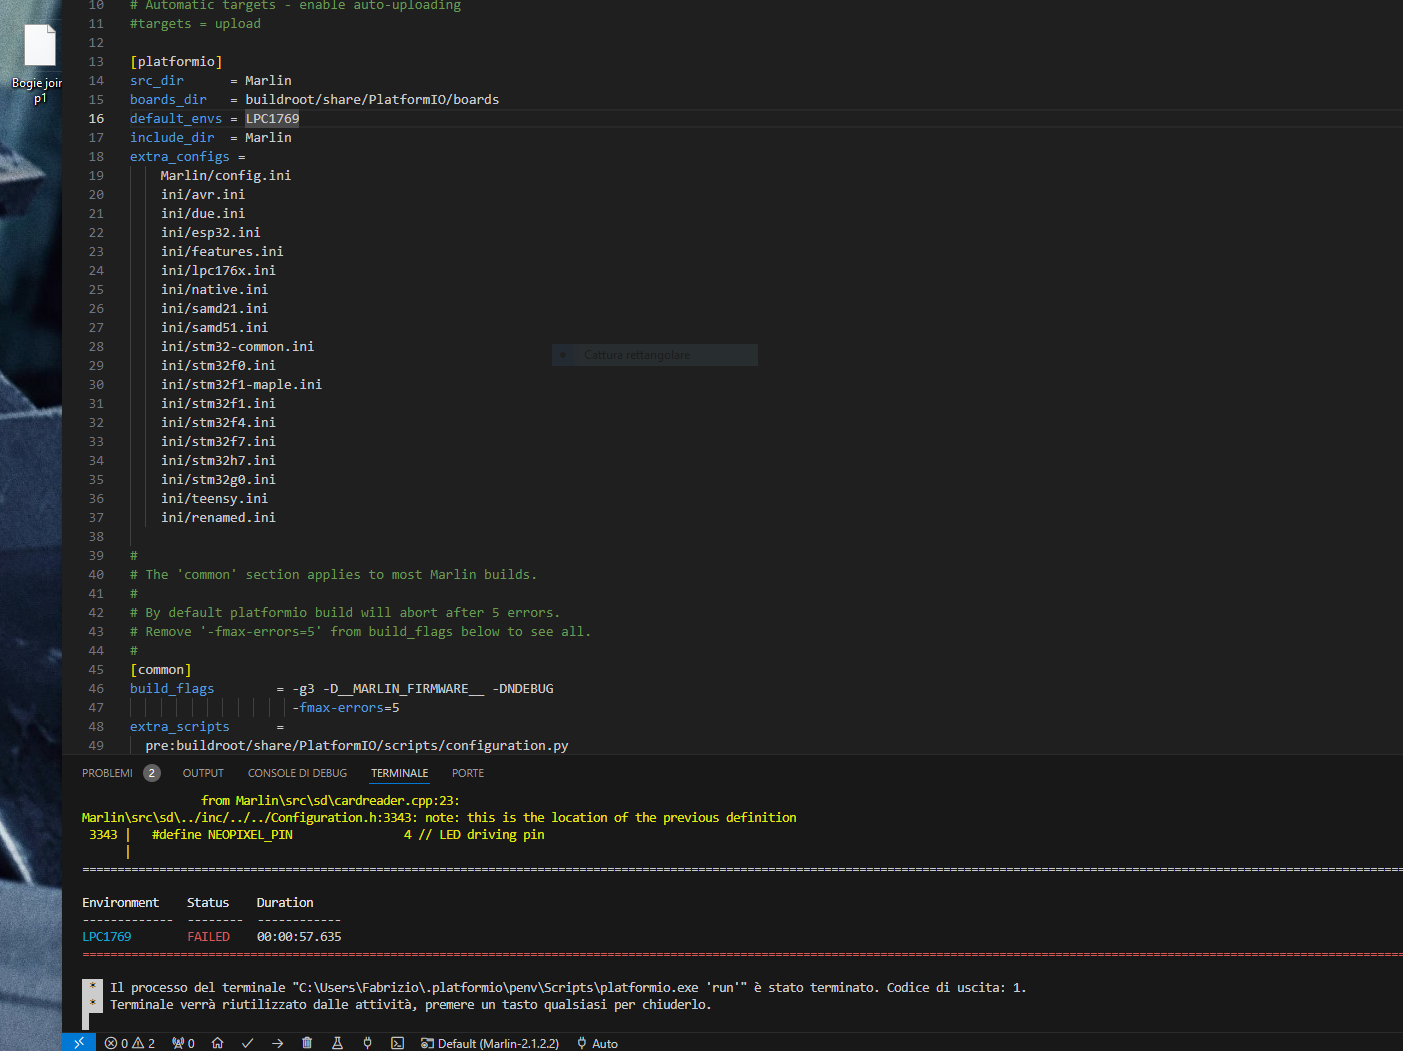Open errors and warnings count in status bar

[130, 1043]
